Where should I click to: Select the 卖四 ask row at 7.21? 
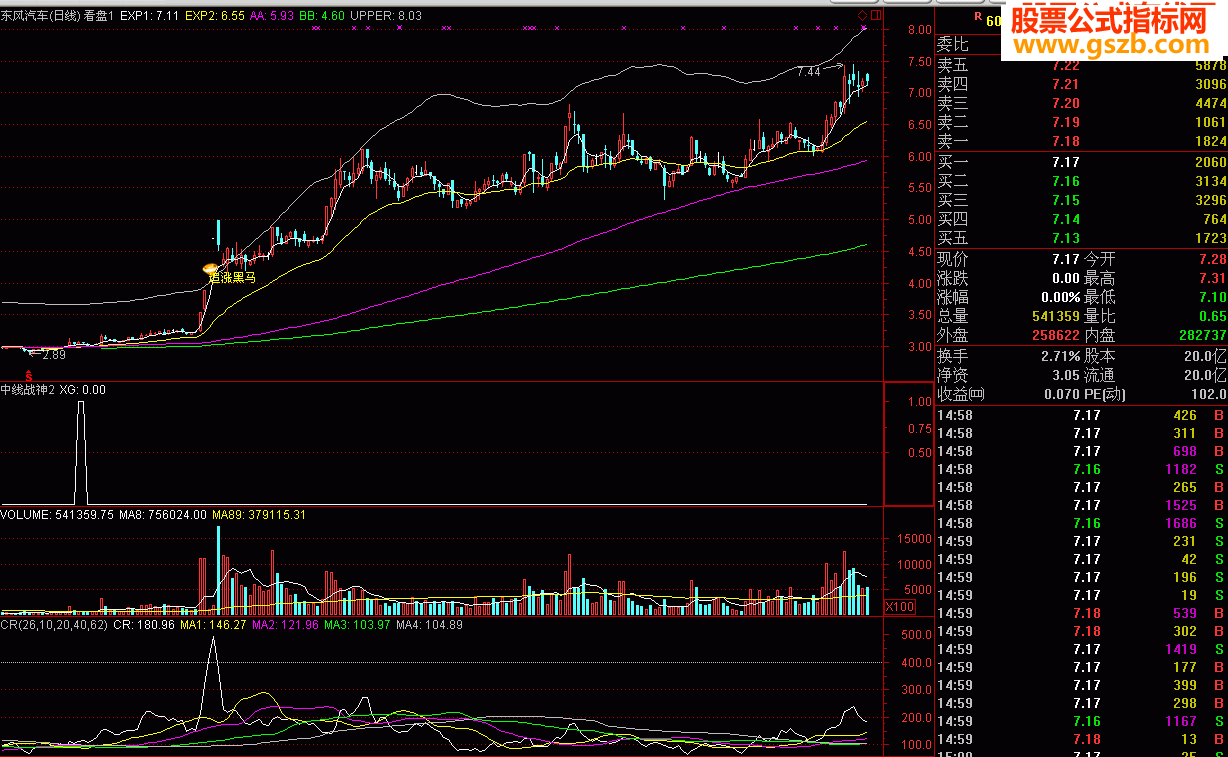[x=1081, y=84]
